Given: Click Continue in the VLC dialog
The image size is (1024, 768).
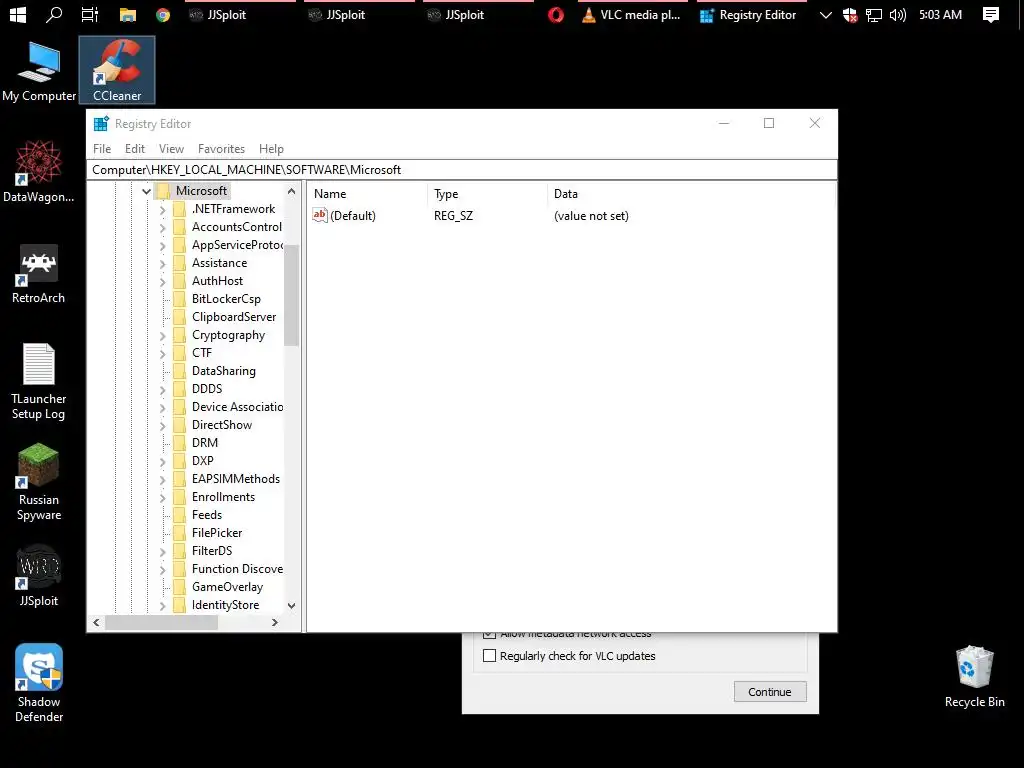Looking at the screenshot, I should point(770,692).
